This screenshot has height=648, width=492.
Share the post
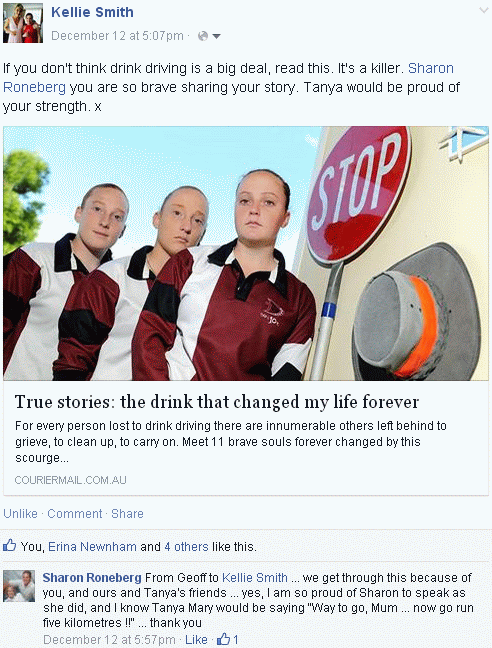tap(127, 514)
